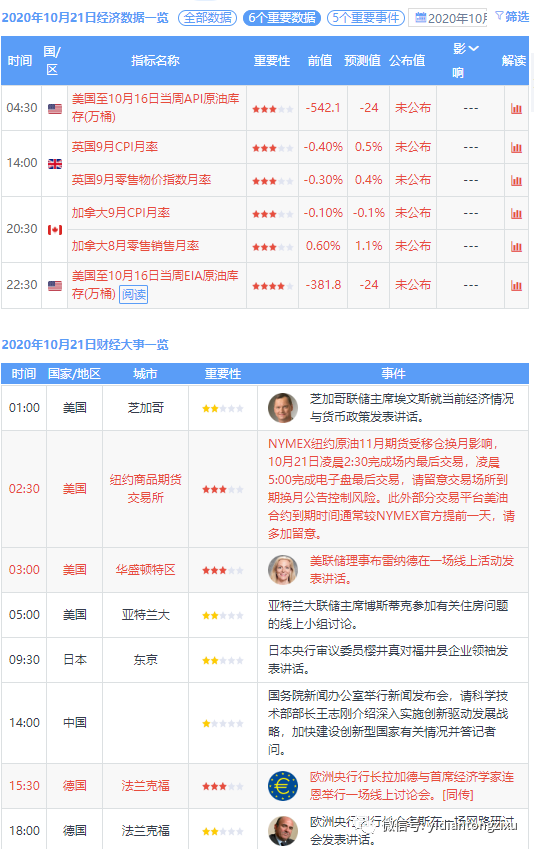
Task: Toggle the 6个重要数据 filter pill
Action: tap(282, 18)
